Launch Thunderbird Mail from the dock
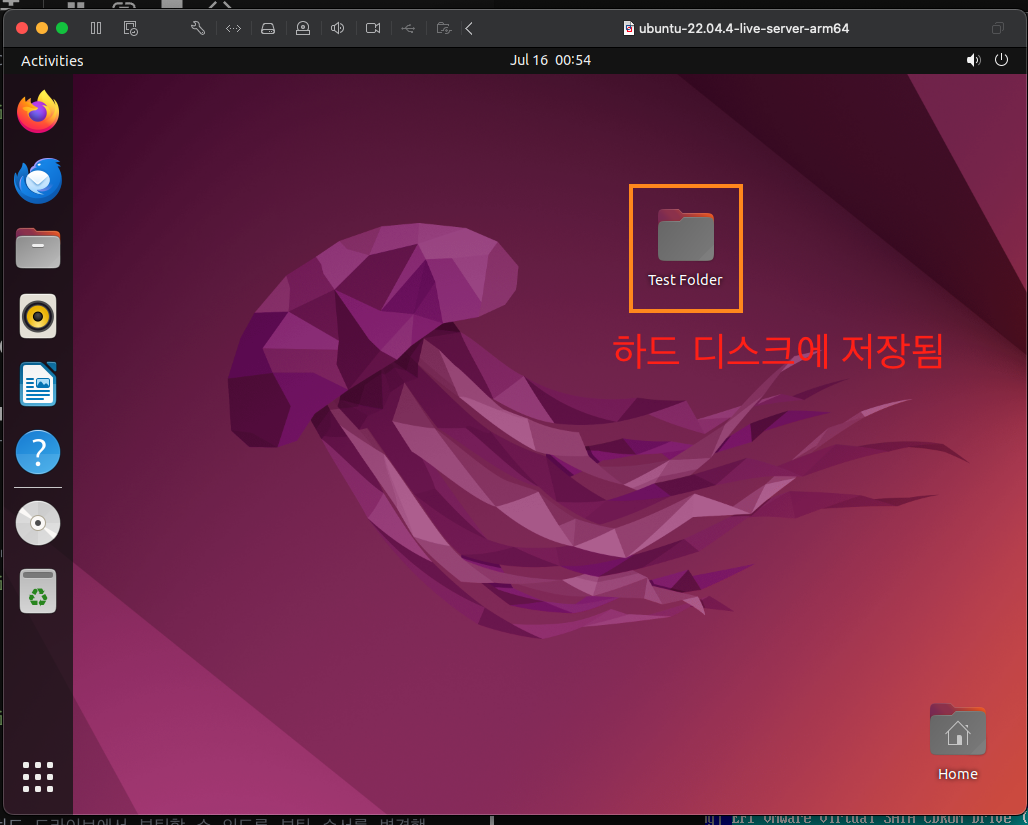This screenshot has height=825, width=1028. (38, 180)
